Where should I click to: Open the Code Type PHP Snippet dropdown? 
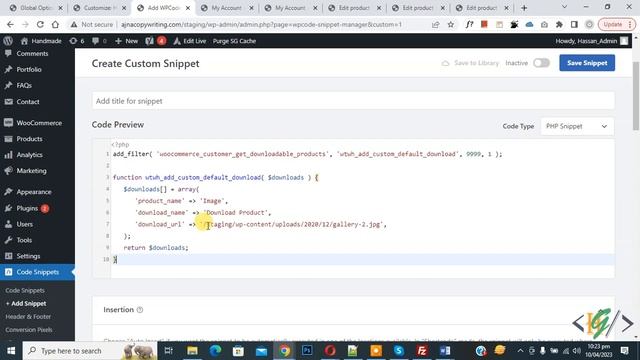[577, 127]
